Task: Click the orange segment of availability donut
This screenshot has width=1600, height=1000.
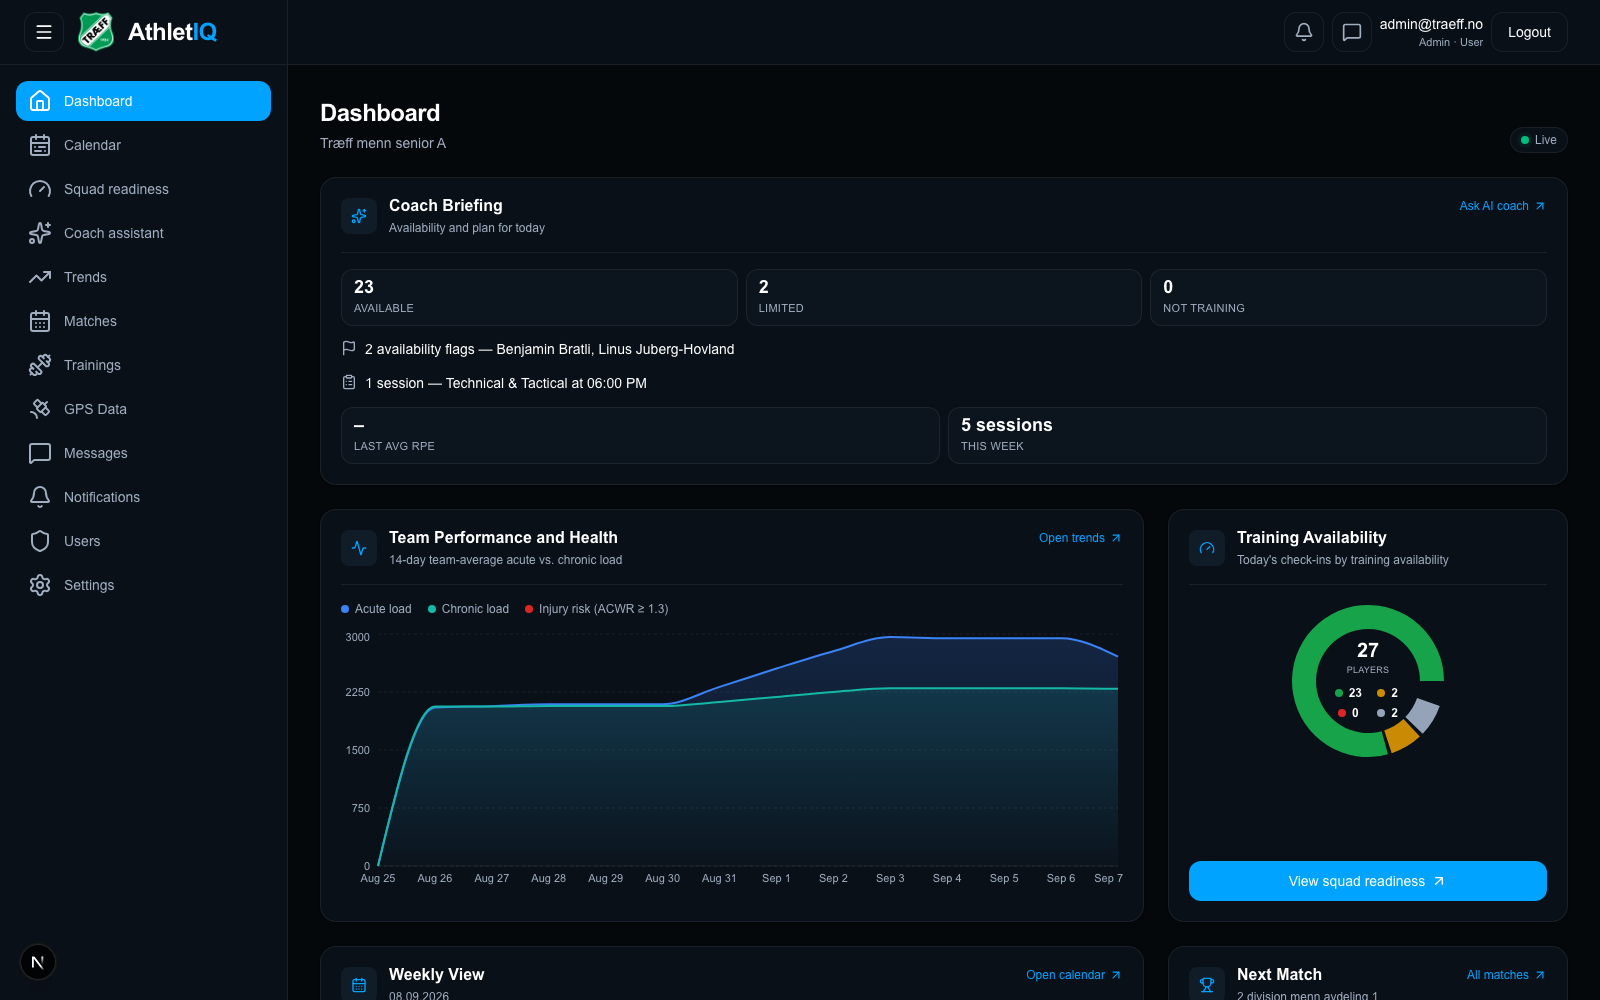Action: point(1401,737)
